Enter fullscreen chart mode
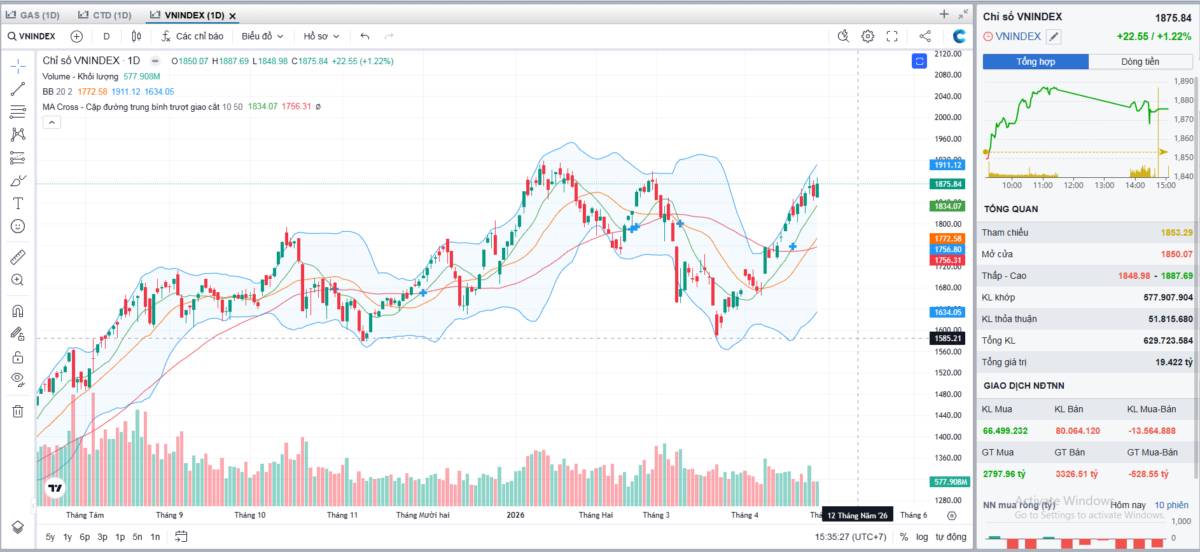The width and height of the screenshot is (1200, 552). click(x=892, y=36)
